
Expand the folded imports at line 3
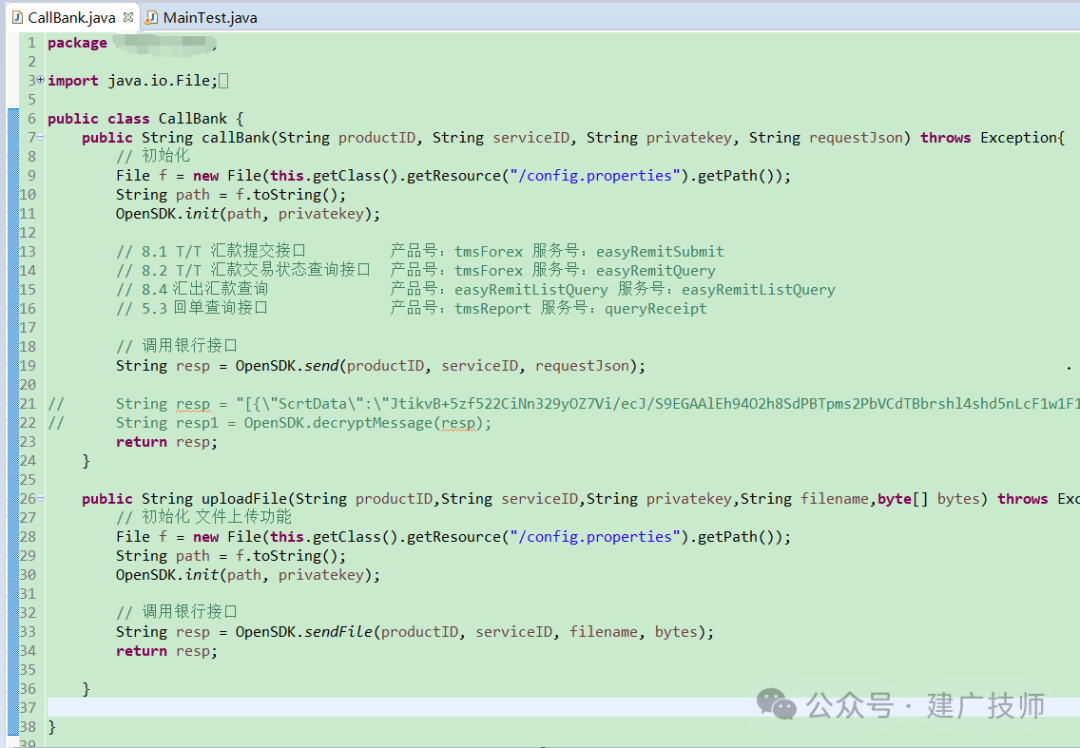click(41, 80)
